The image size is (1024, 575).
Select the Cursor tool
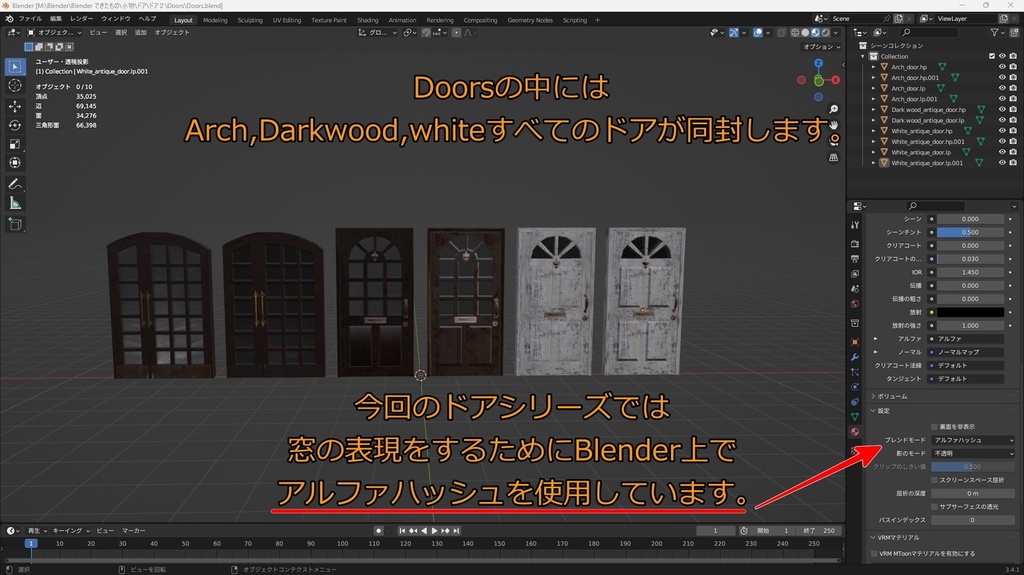[x=15, y=86]
